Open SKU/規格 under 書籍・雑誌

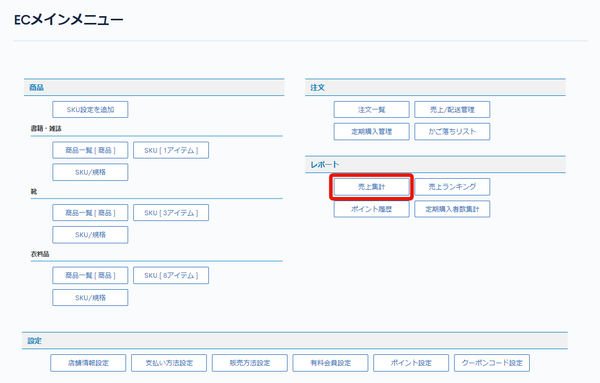click(90, 172)
